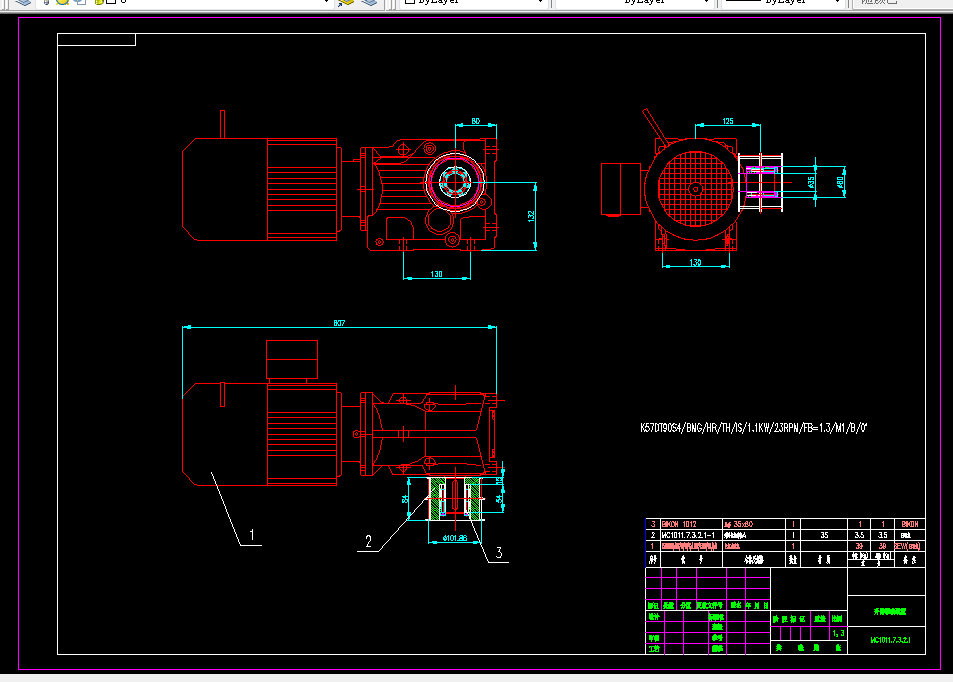
Task: Select the output shaft hub circle in the front view
Action: [x=455, y=182]
